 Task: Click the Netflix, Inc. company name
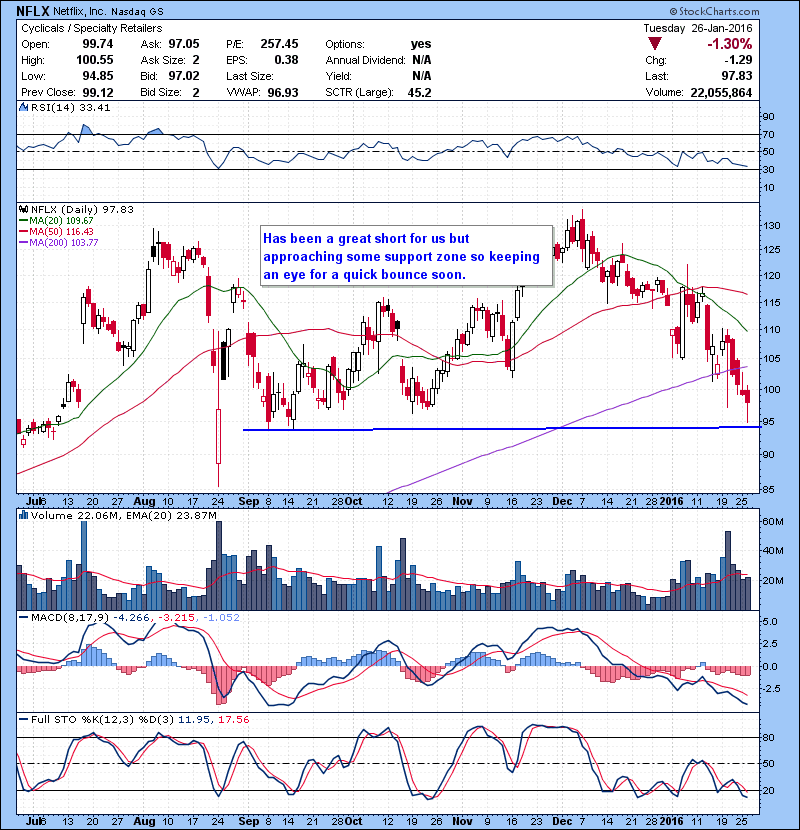82,11
